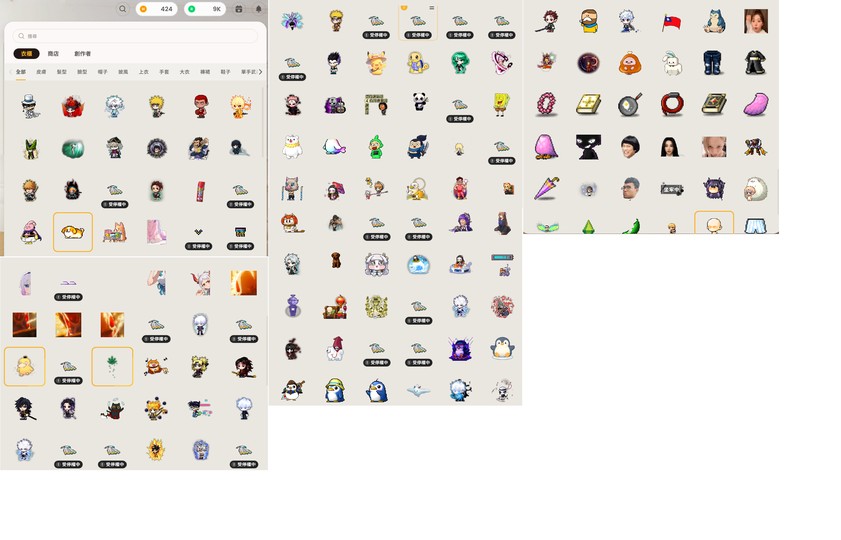
Task: Select the Snorlax item
Action: pos(714,22)
